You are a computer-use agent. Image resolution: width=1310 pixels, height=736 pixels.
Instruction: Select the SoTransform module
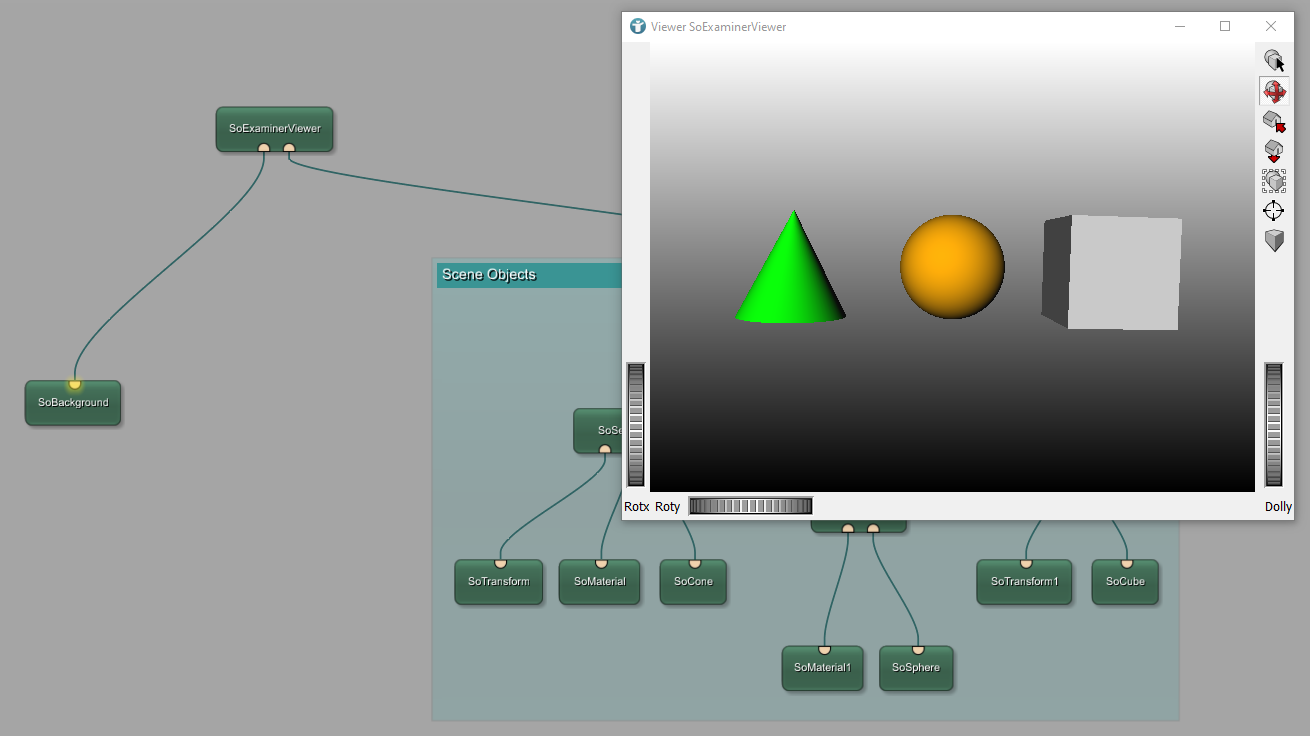click(498, 582)
